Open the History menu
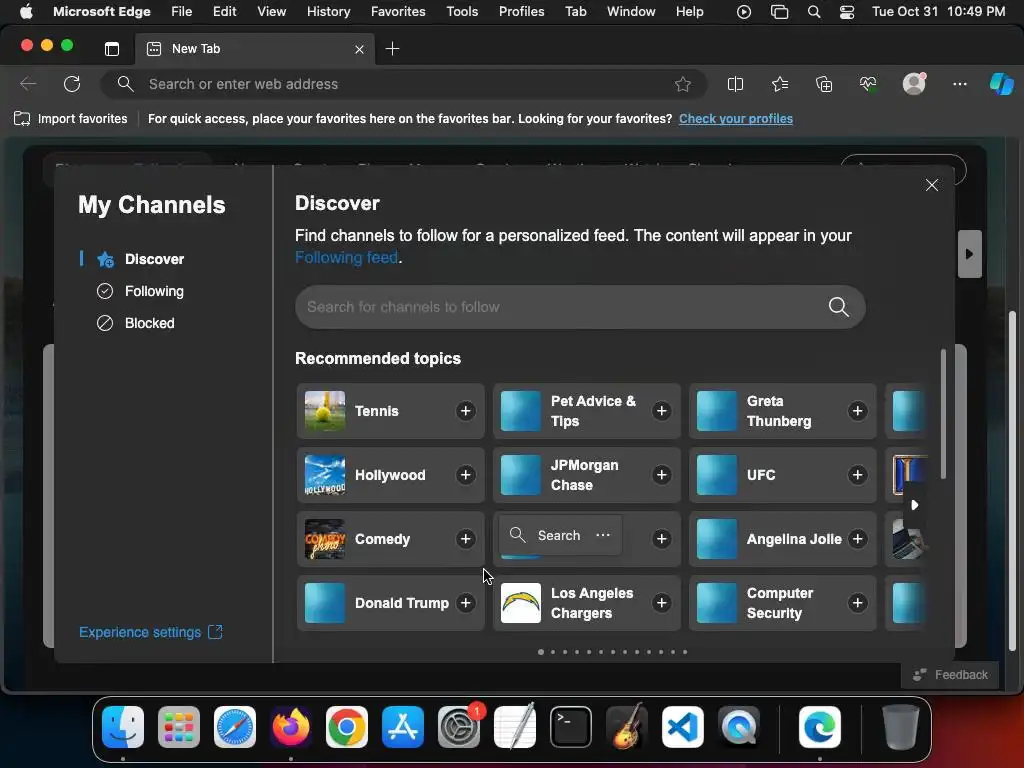 coord(328,12)
